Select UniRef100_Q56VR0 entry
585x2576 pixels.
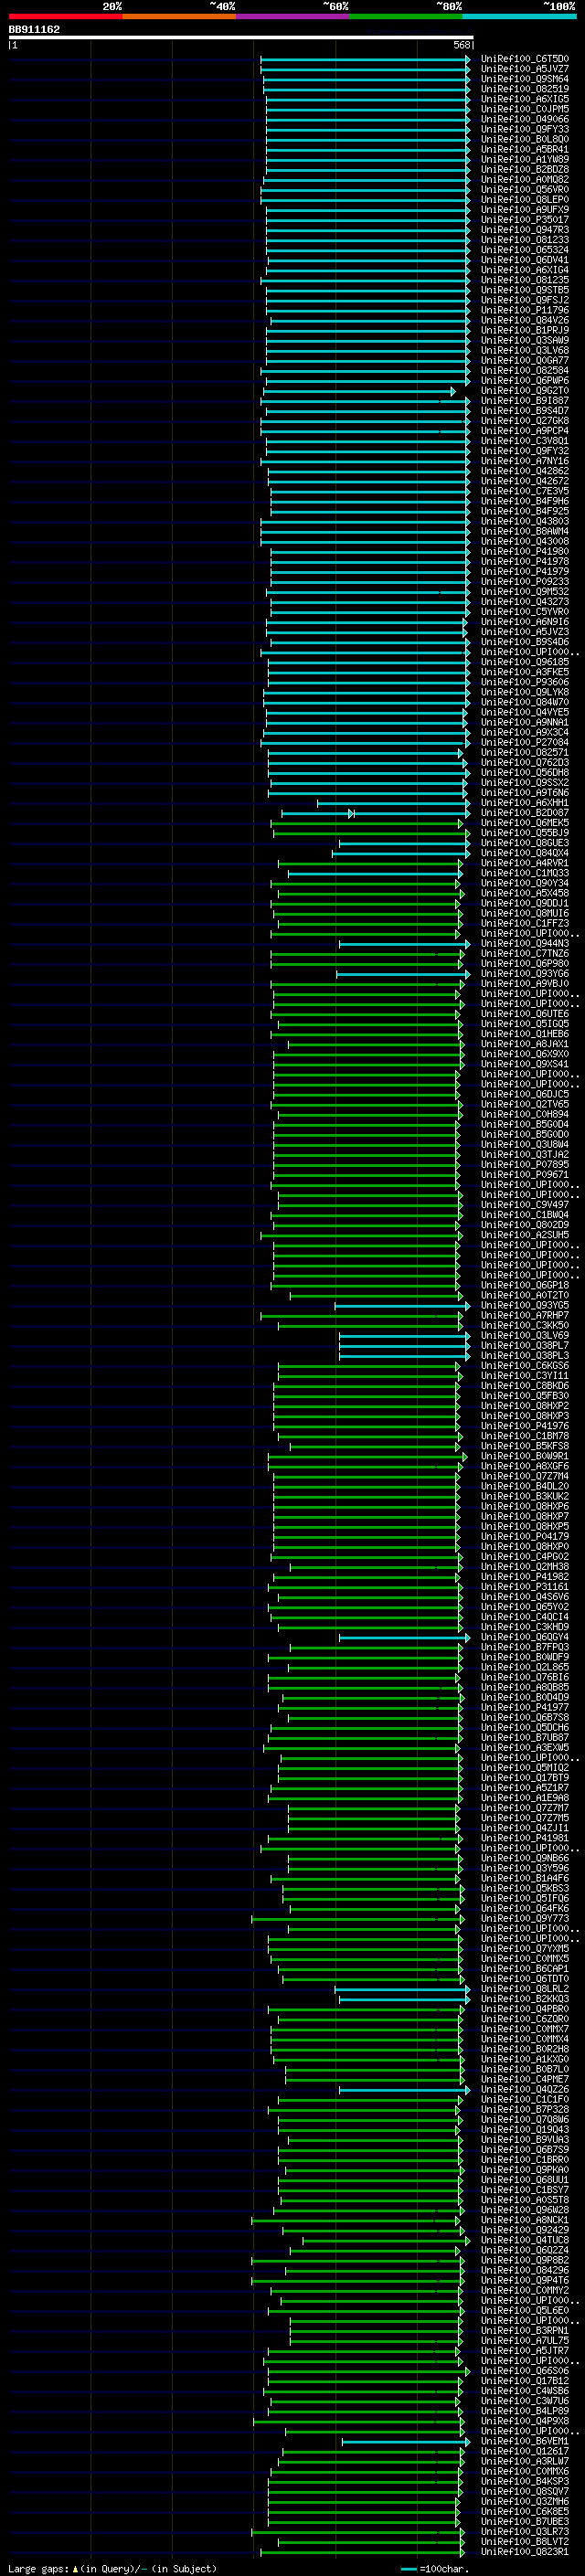pyautogui.click(x=525, y=189)
